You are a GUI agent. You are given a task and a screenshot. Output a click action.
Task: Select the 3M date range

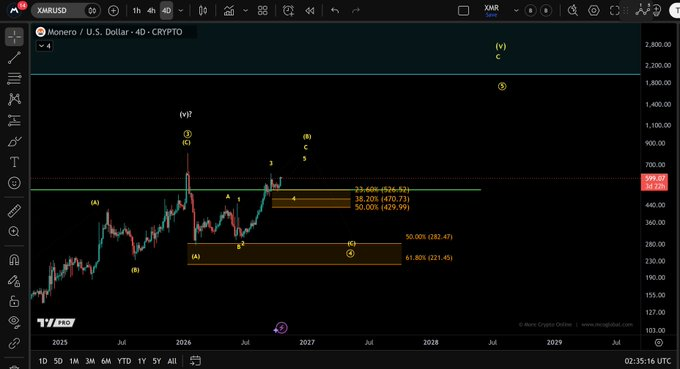(x=90, y=361)
